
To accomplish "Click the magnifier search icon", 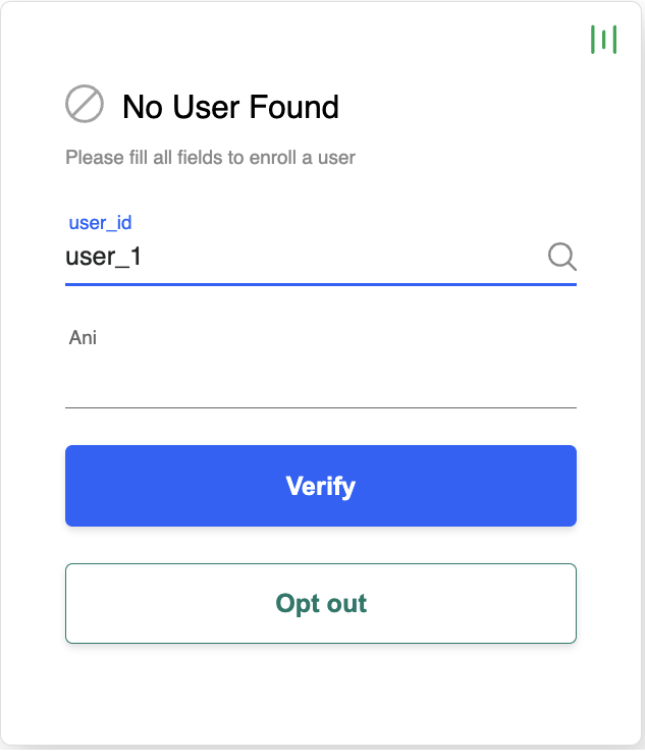I will pos(562,257).
